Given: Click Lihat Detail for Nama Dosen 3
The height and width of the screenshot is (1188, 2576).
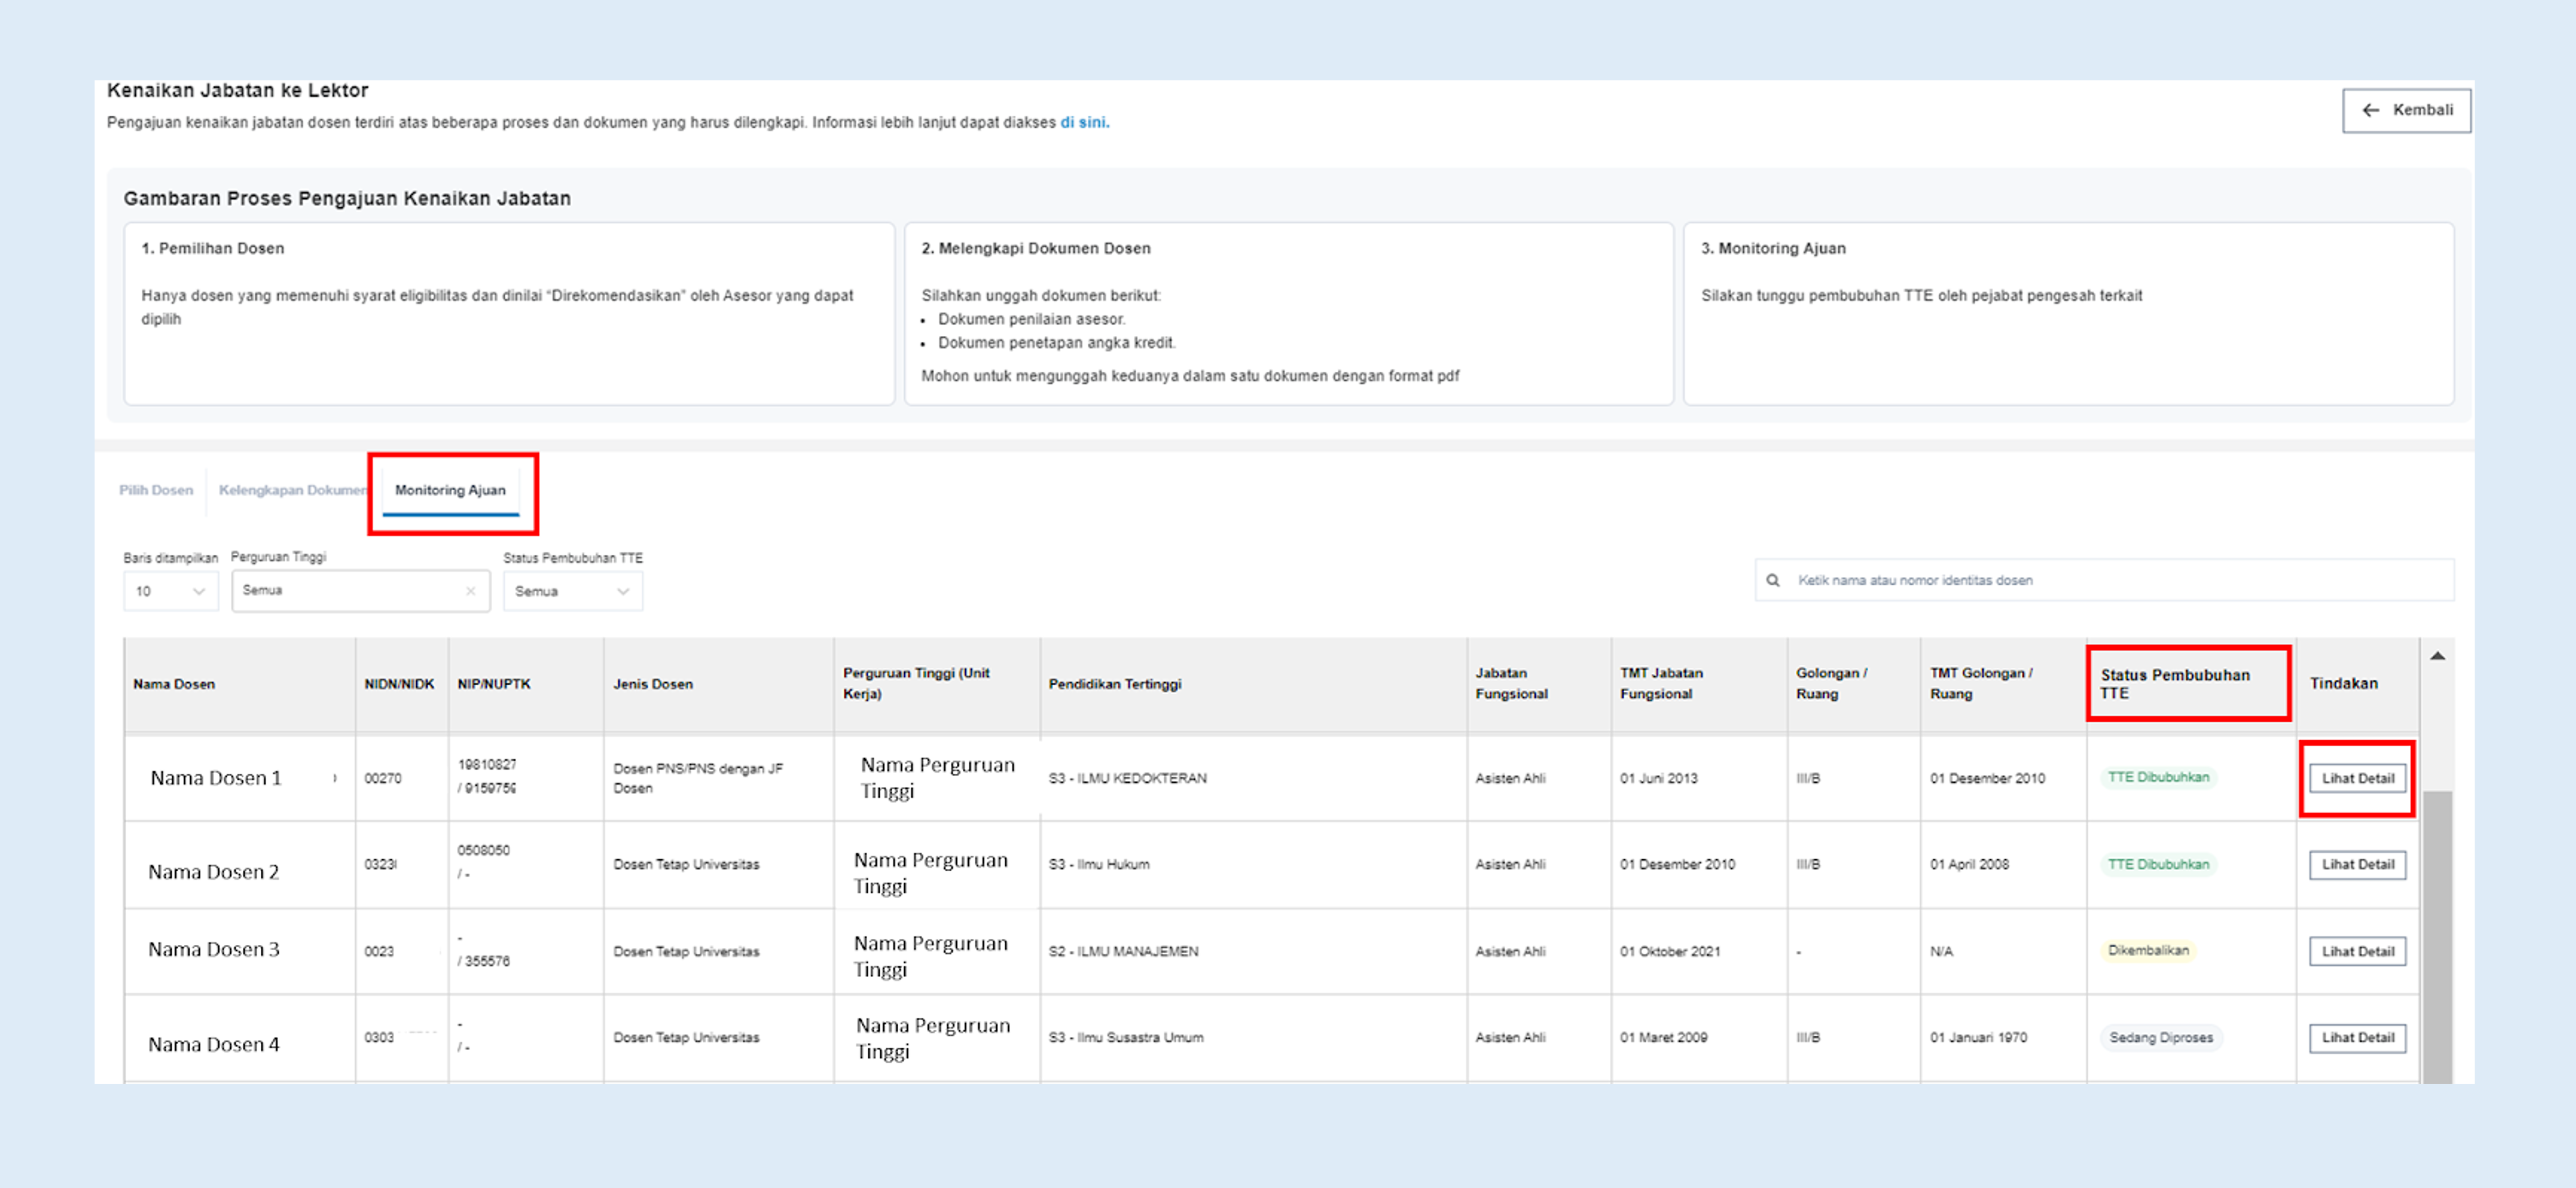Looking at the screenshot, I should pyautogui.click(x=2357, y=952).
